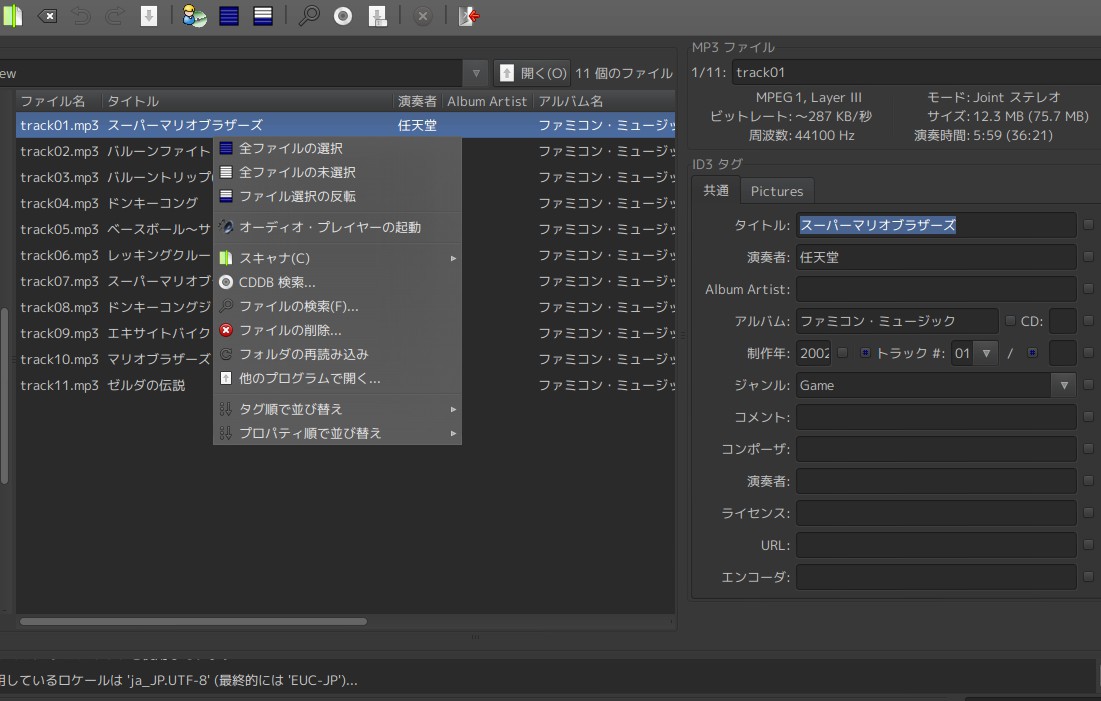Open the ジャンル Game dropdown arrow
1101x701 pixels.
(x=1064, y=385)
